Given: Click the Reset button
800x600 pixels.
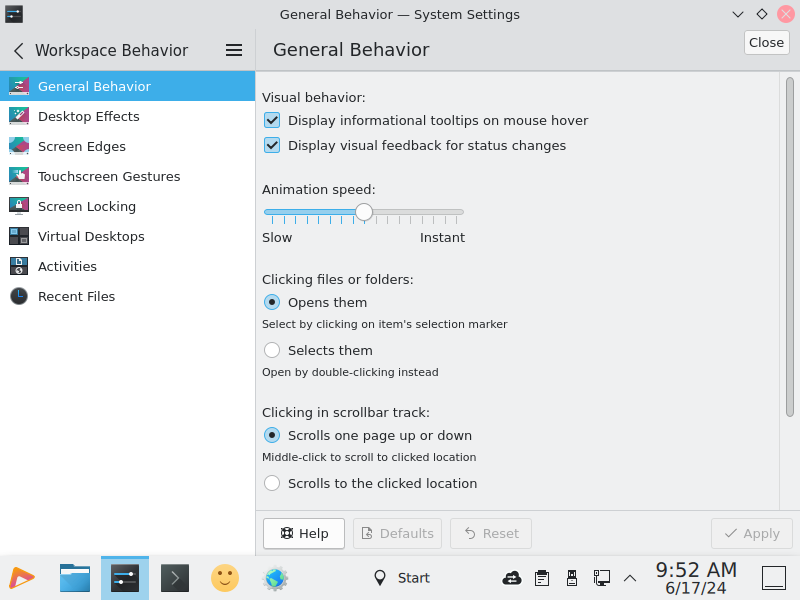Looking at the screenshot, I should 491,534.
